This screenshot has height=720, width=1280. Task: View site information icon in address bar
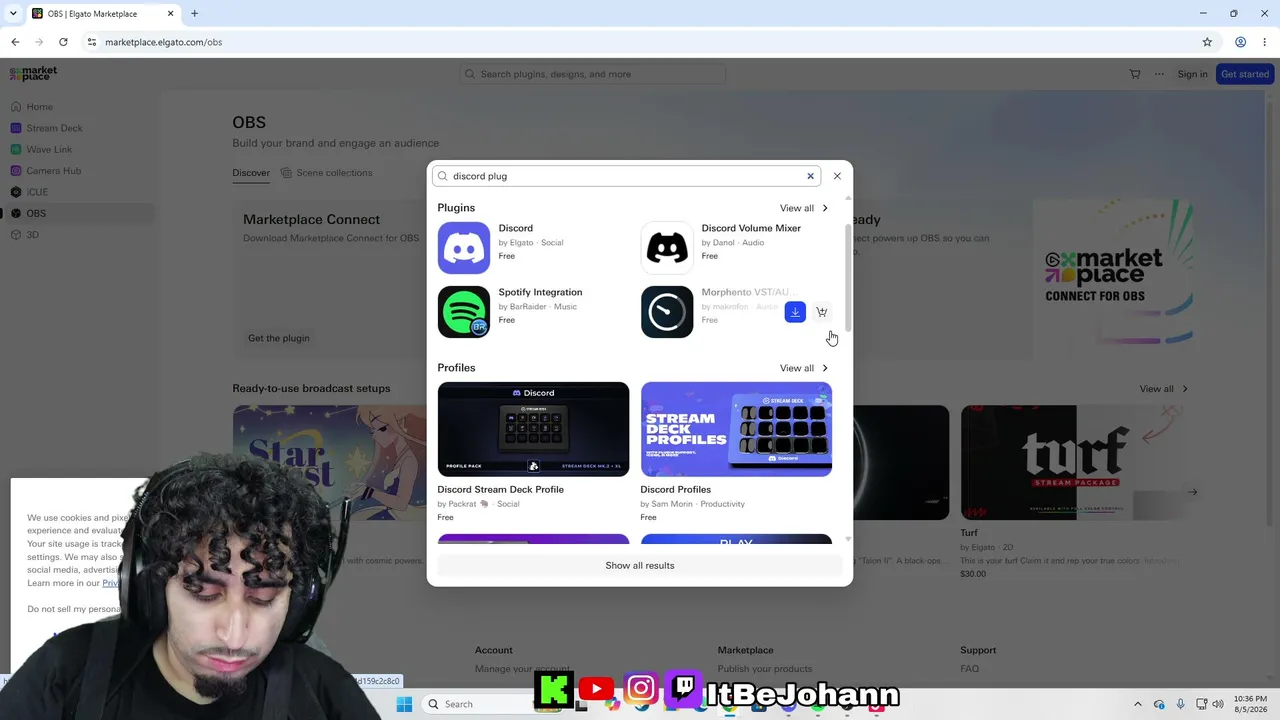point(91,42)
